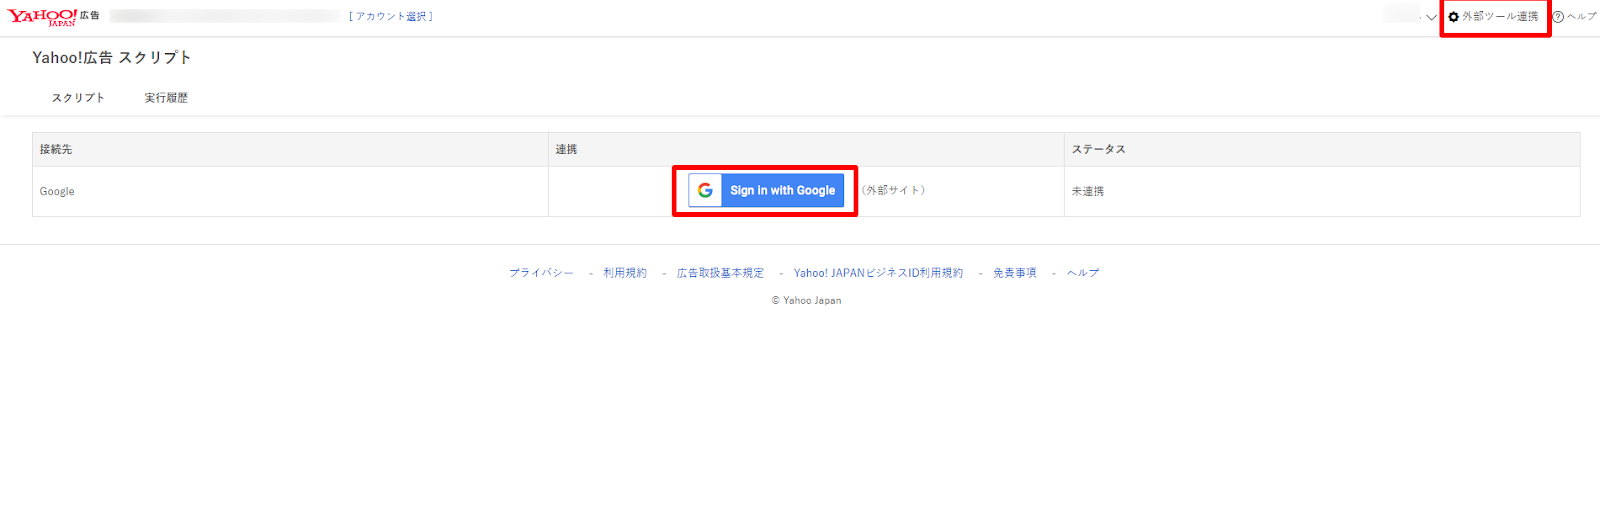Open the 広告取扱基本規定 footer link

tap(720, 273)
